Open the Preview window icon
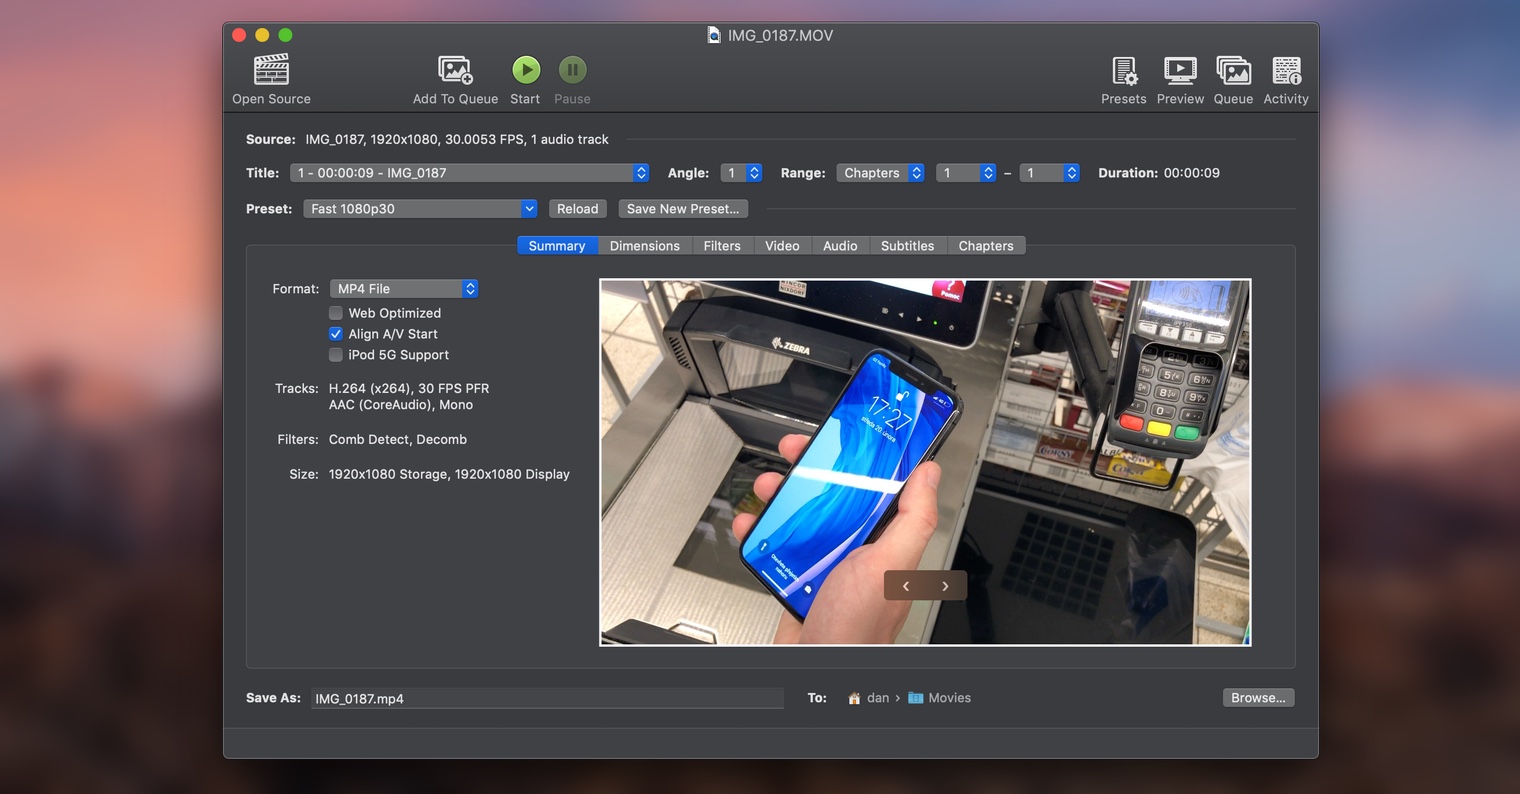This screenshot has height=794, width=1520. tap(1180, 71)
